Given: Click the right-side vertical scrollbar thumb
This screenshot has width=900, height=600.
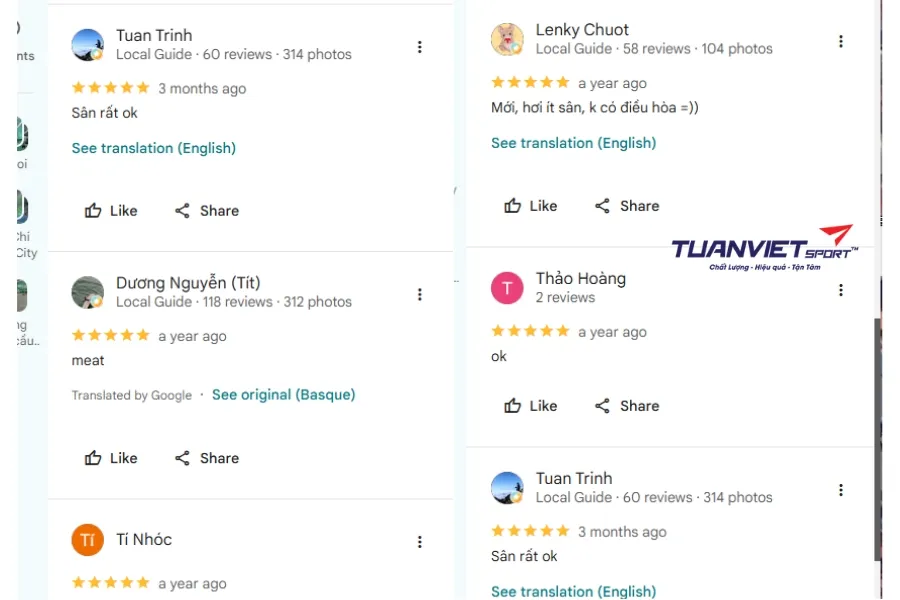Looking at the screenshot, I should (x=878, y=439).
